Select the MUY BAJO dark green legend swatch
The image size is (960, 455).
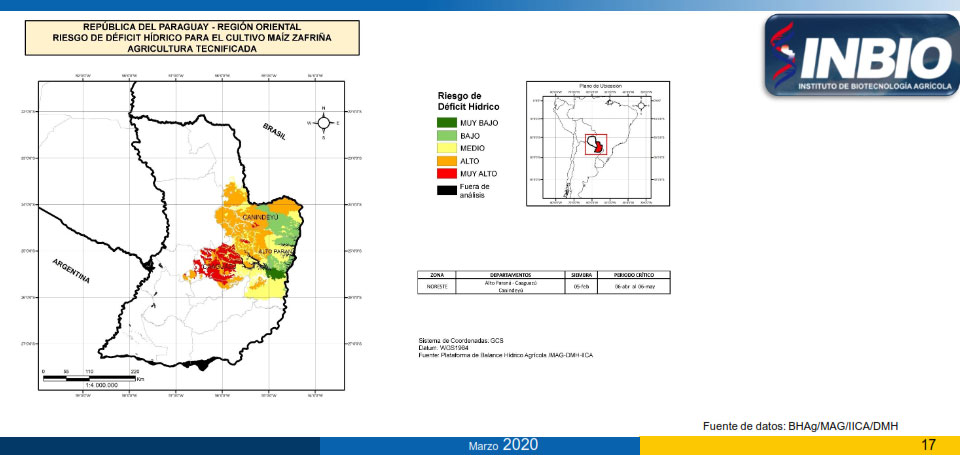(447, 122)
